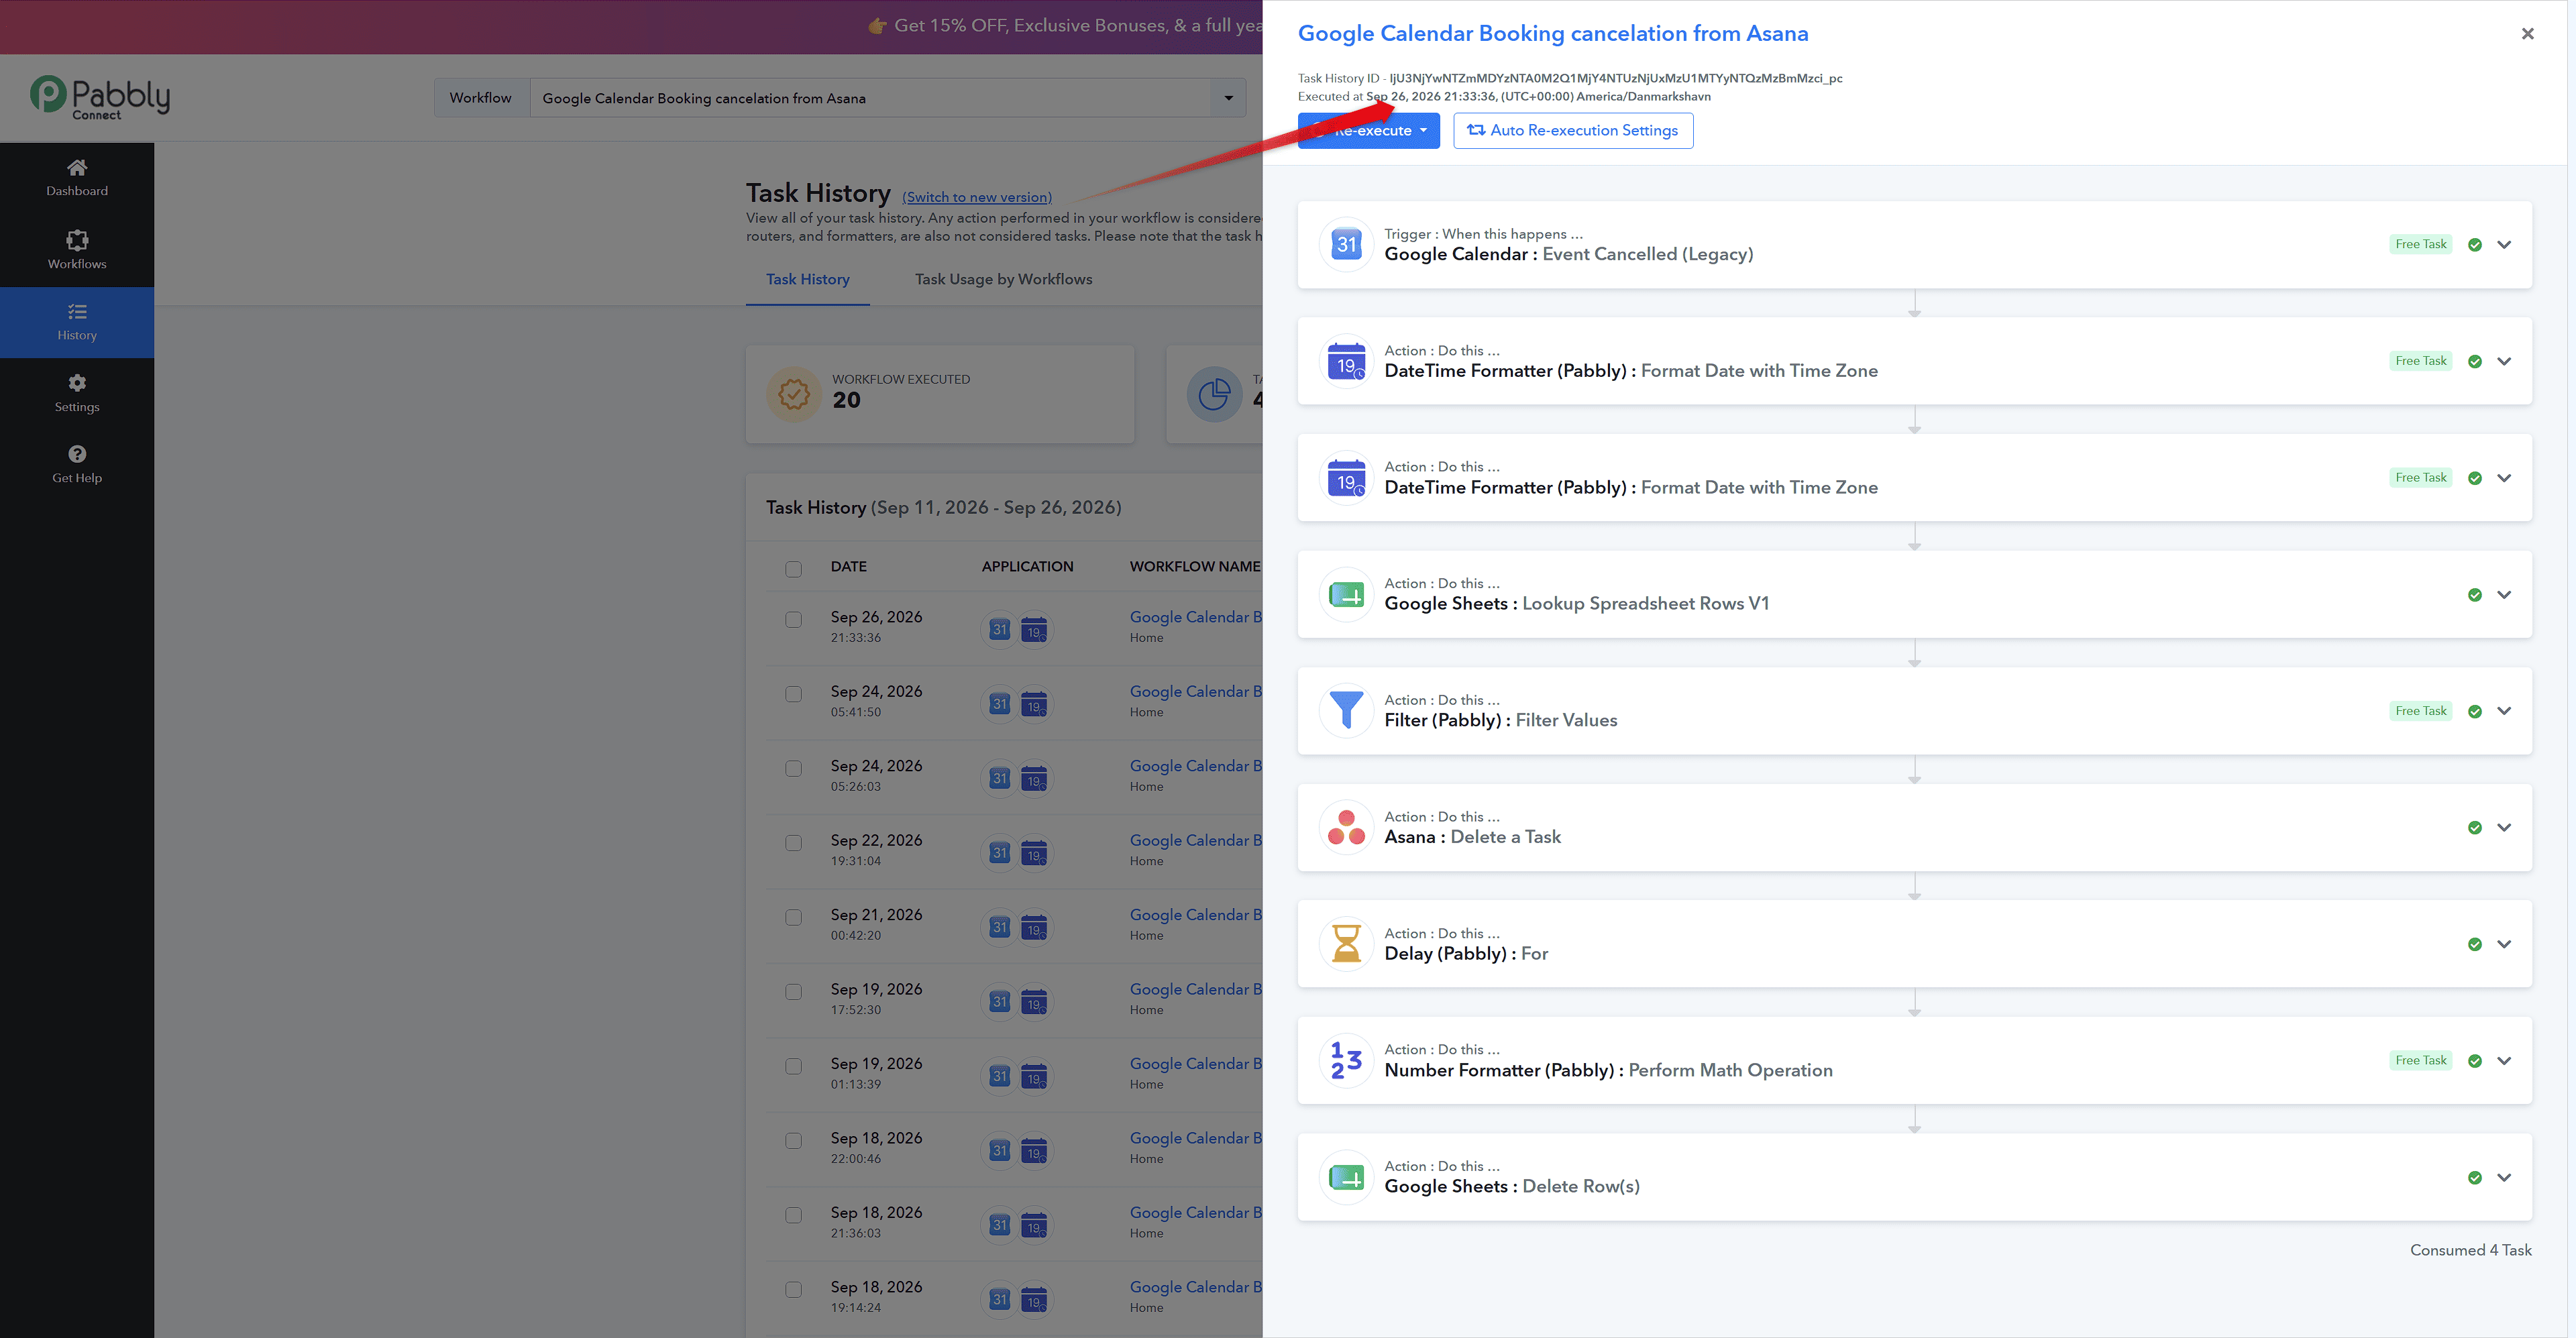Tick checkbox for Sep 22, 2026 19:31:04 row
This screenshot has width=2576, height=1338.
[793, 843]
